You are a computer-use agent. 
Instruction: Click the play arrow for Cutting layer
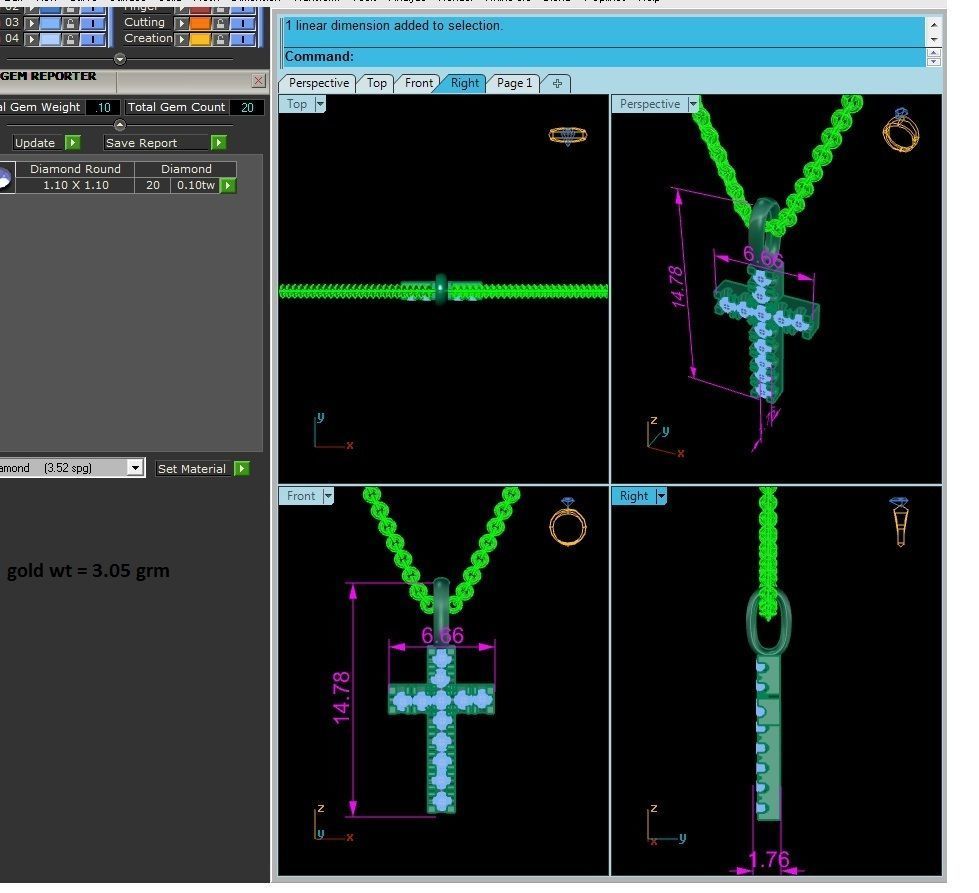(182, 22)
